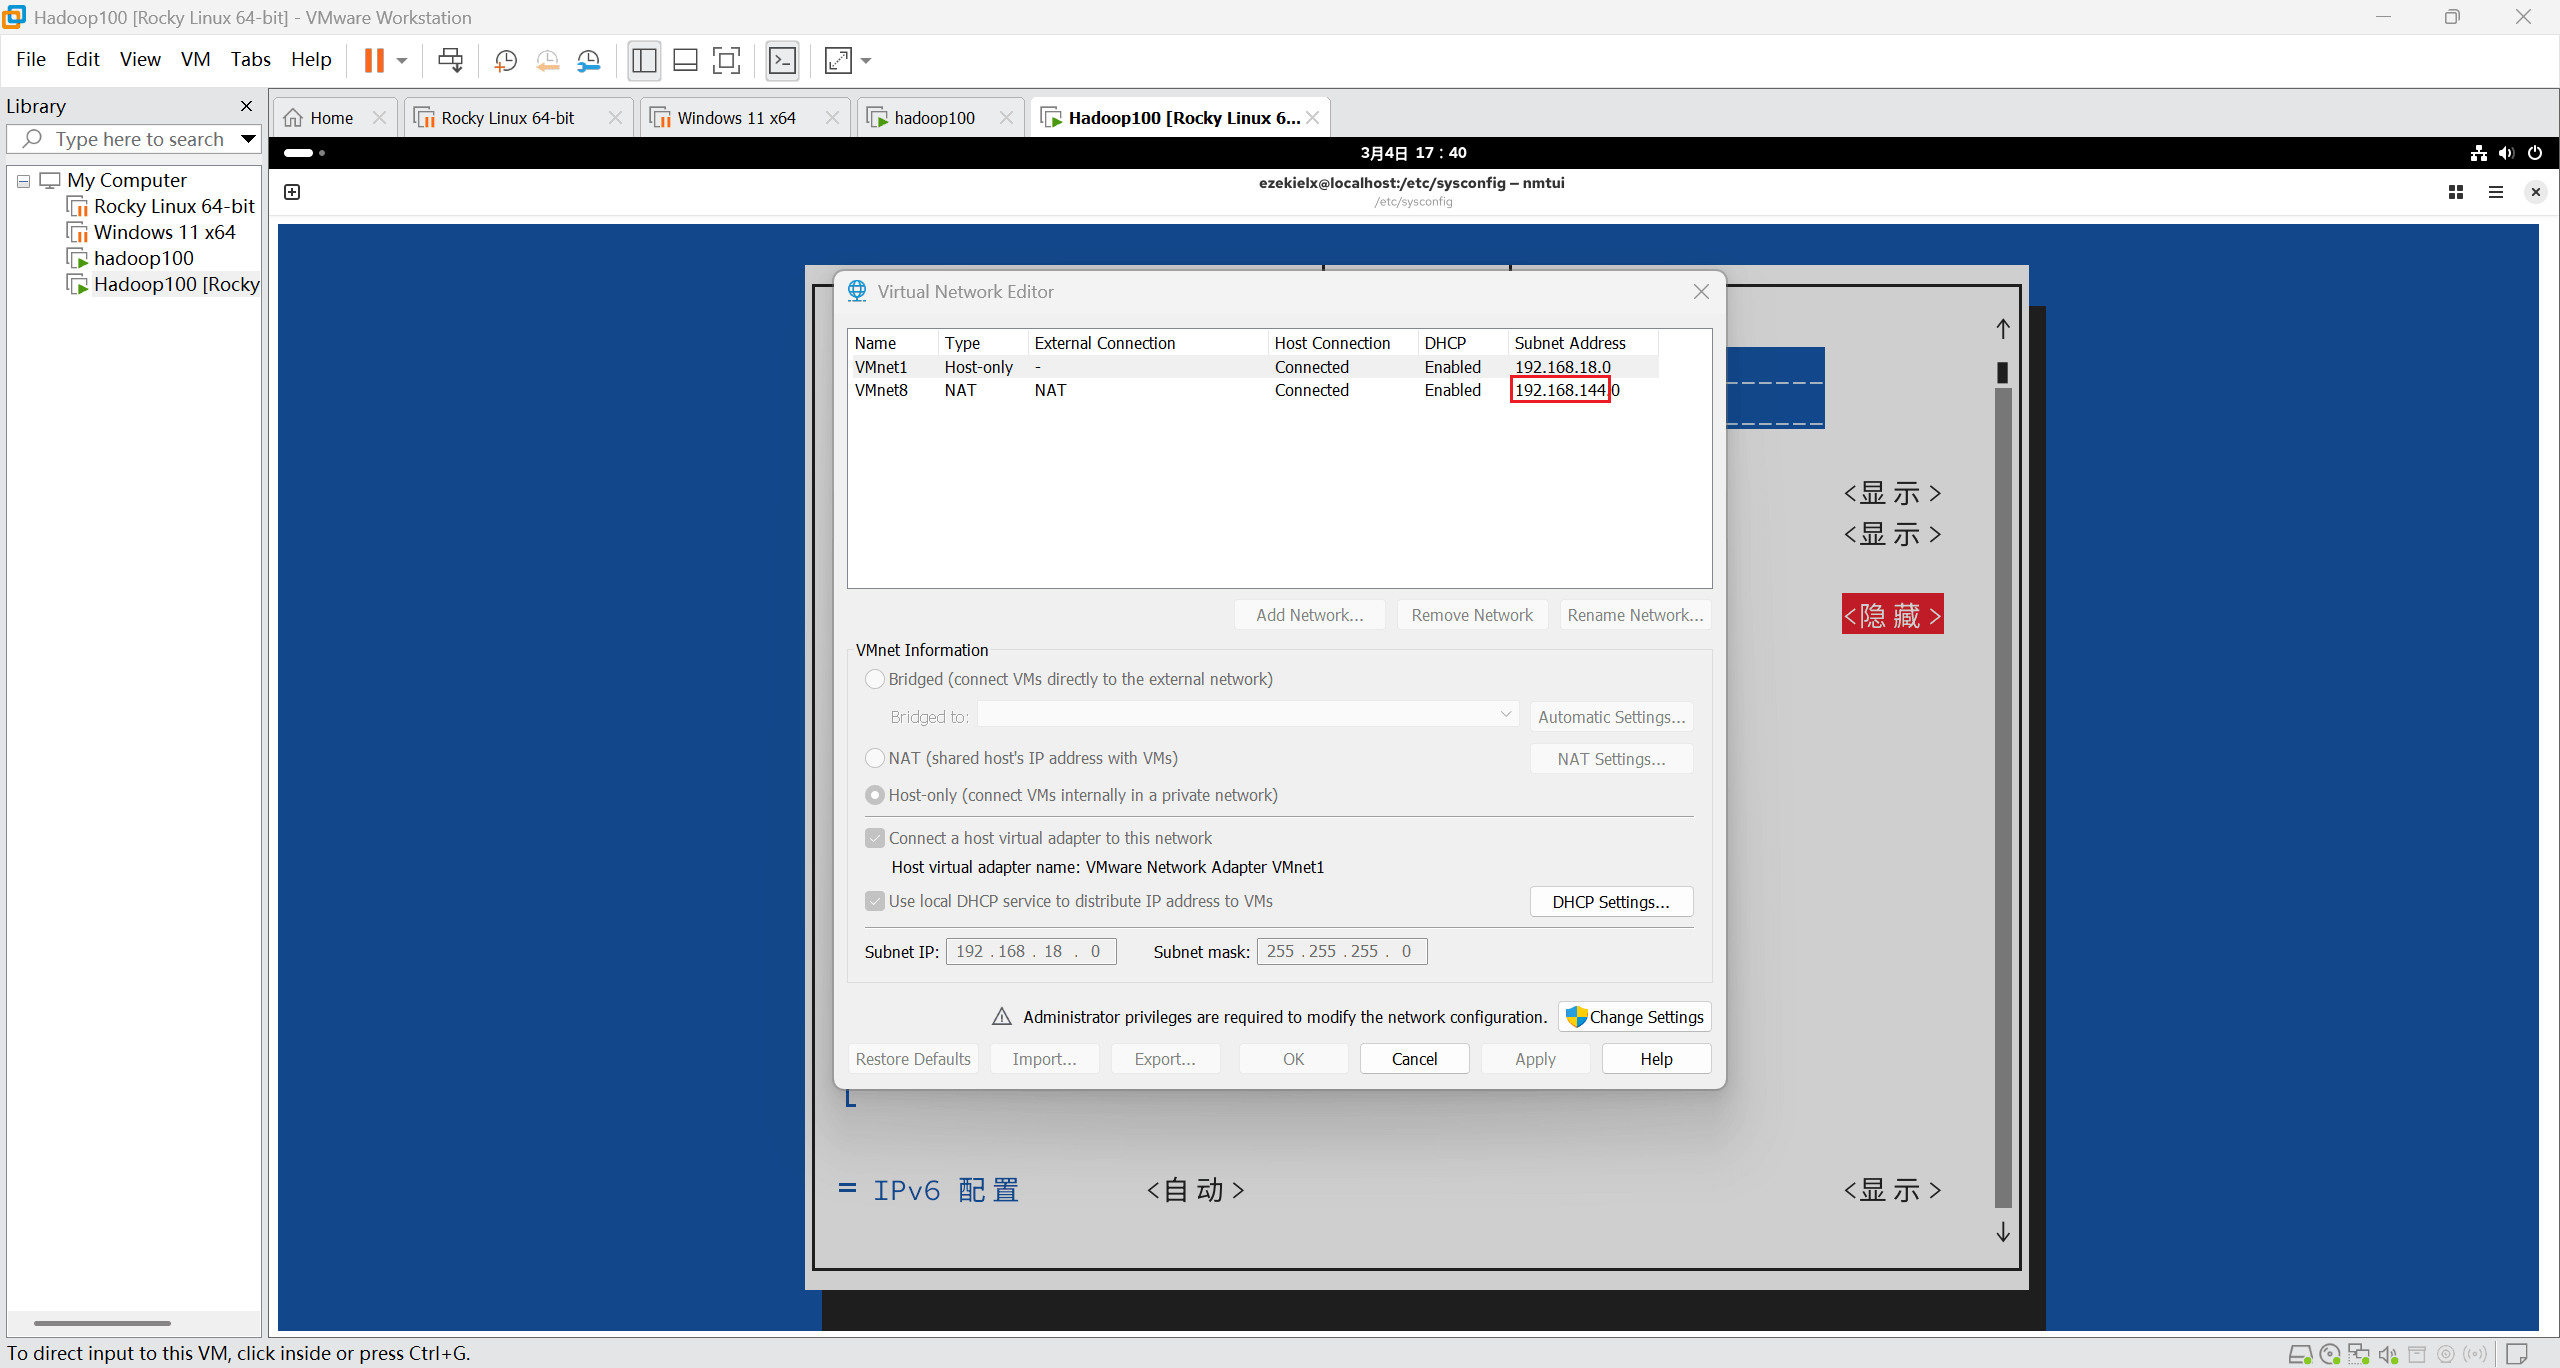Click the red <隐藏> toggle in nmtui
Image resolution: width=2560 pixels, height=1368 pixels.
click(x=1892, y=615)
